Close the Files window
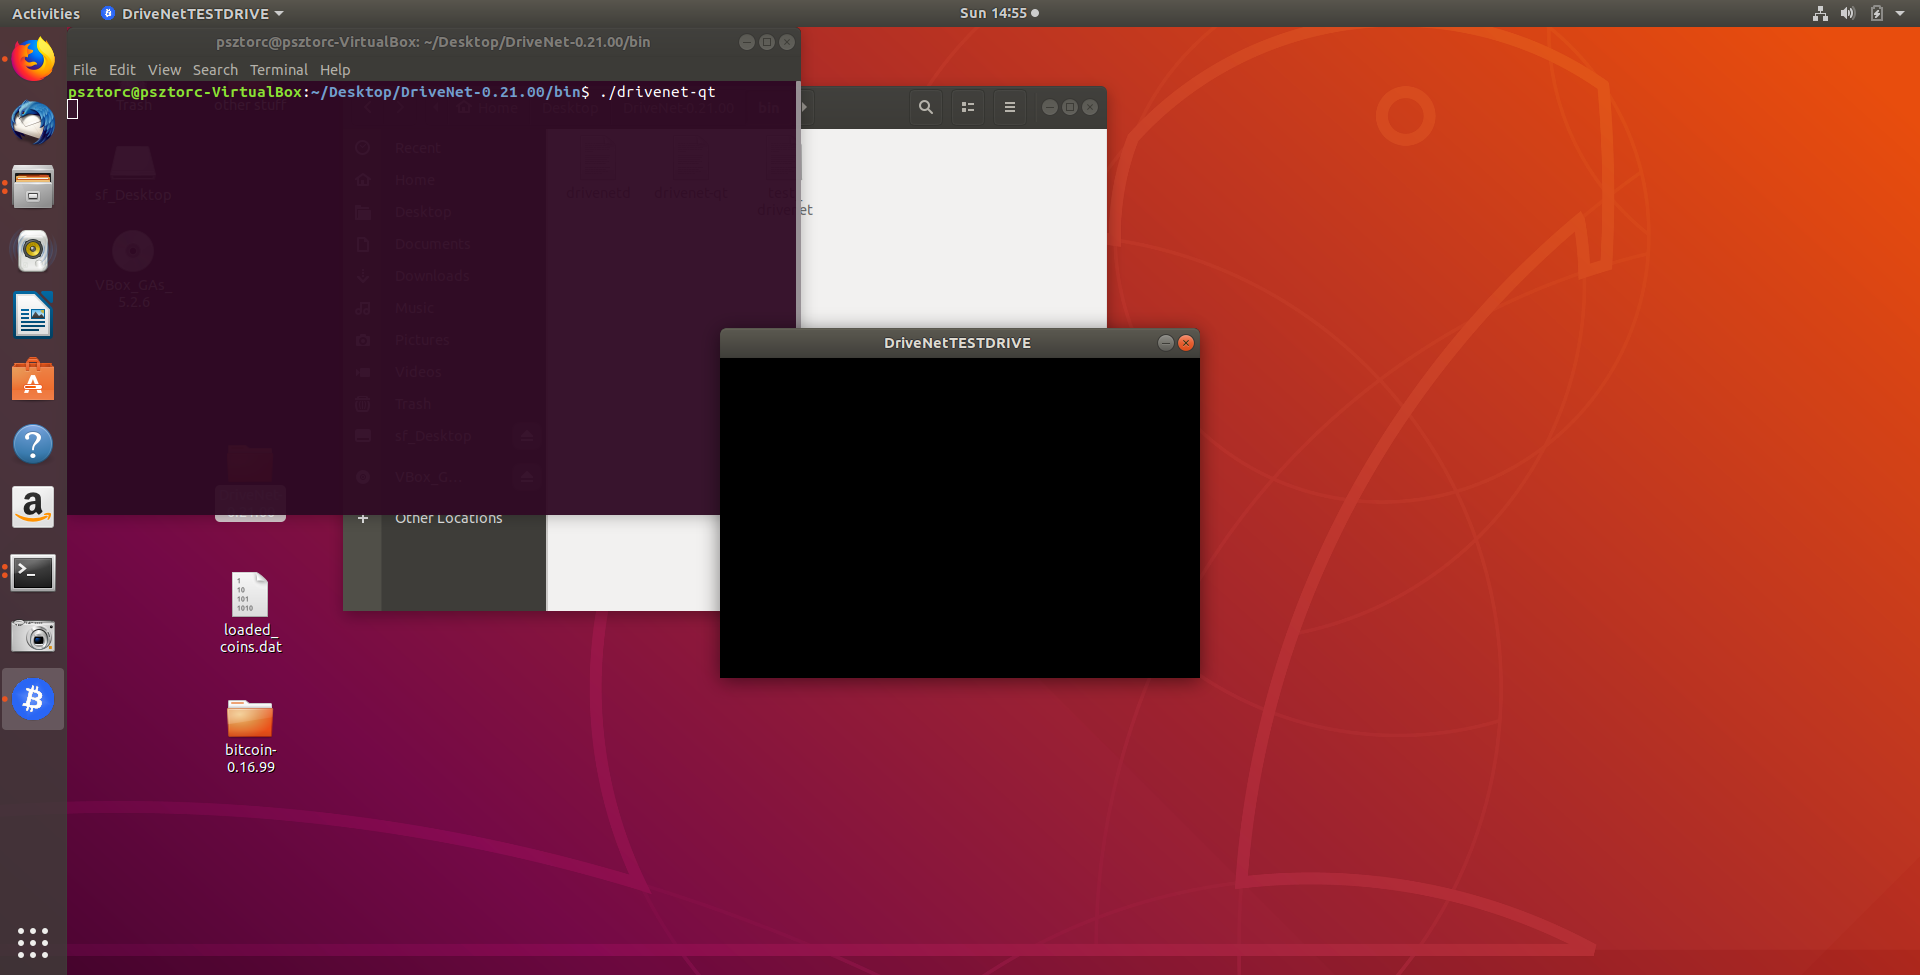 pos(1090,107)
